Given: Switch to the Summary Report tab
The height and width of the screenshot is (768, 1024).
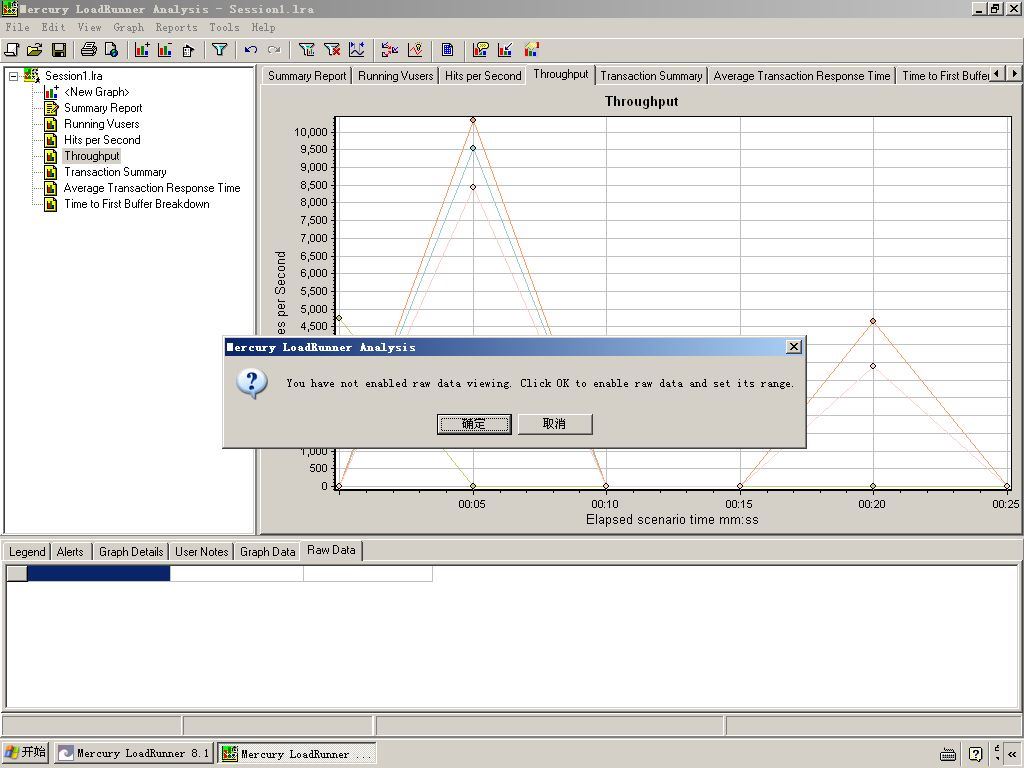Looking at the screenshot, I should [x=307, y=76].
